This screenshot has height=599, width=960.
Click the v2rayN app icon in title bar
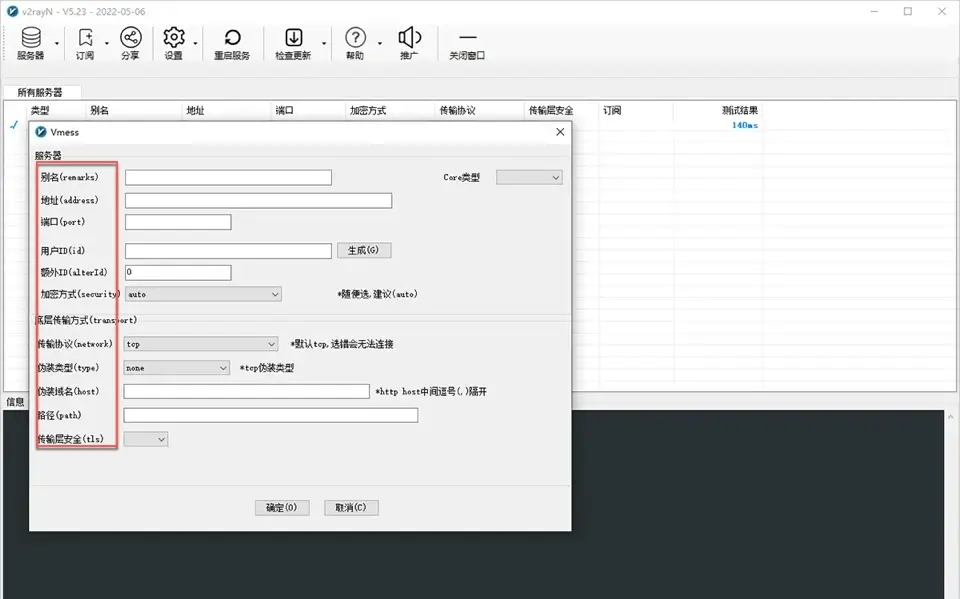point(12,11)
